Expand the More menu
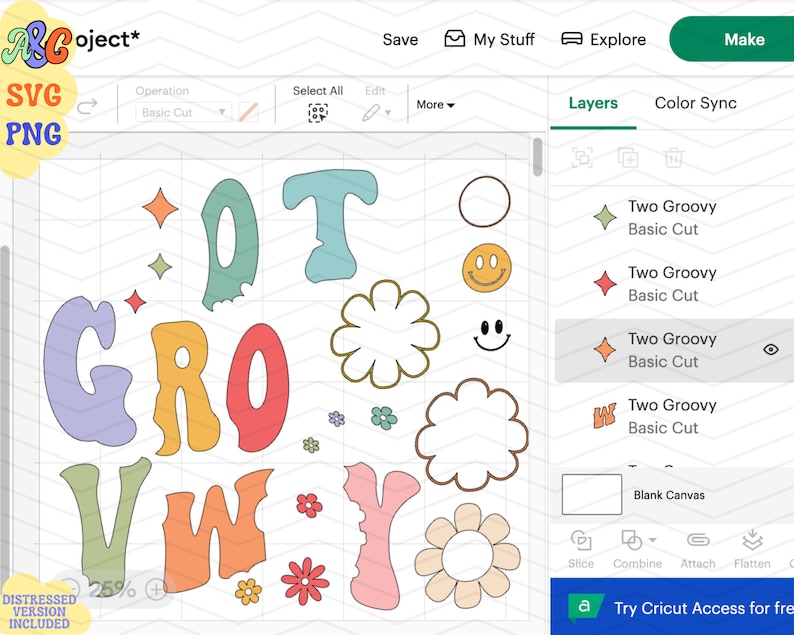The width and height of the screenshot is (794, 635). 435,105
